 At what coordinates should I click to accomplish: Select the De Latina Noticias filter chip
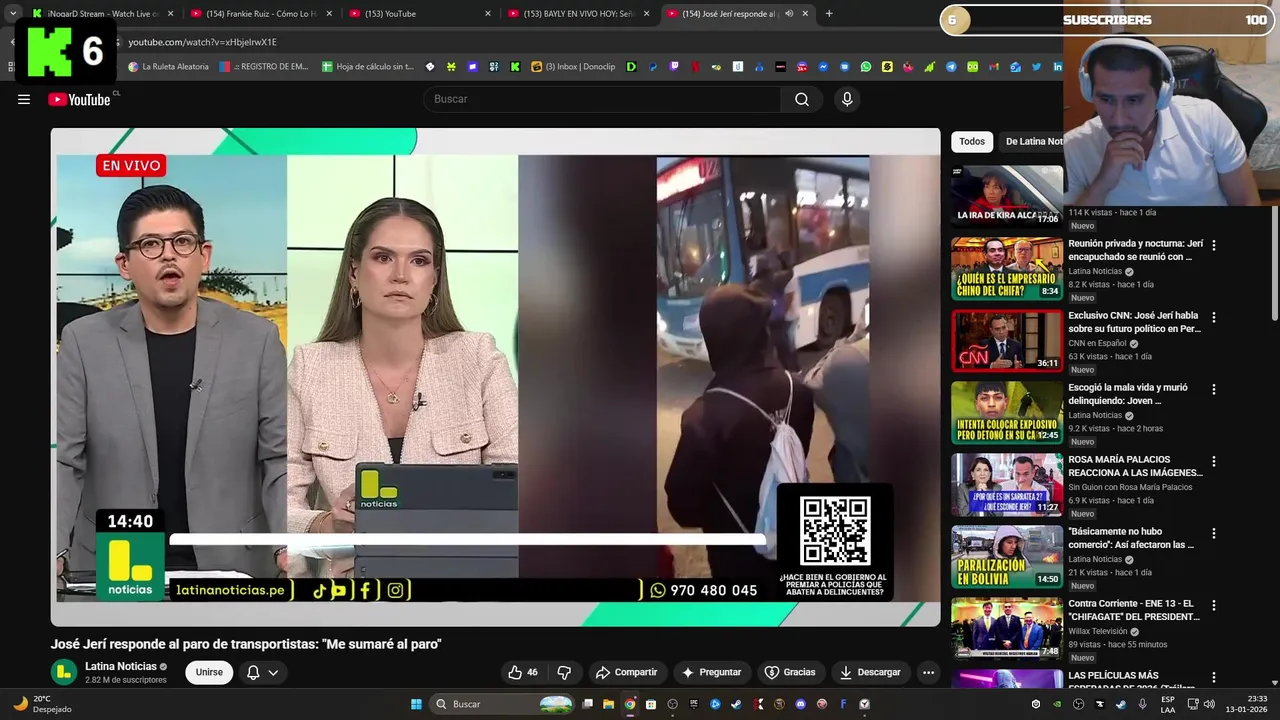(1033, 142)
